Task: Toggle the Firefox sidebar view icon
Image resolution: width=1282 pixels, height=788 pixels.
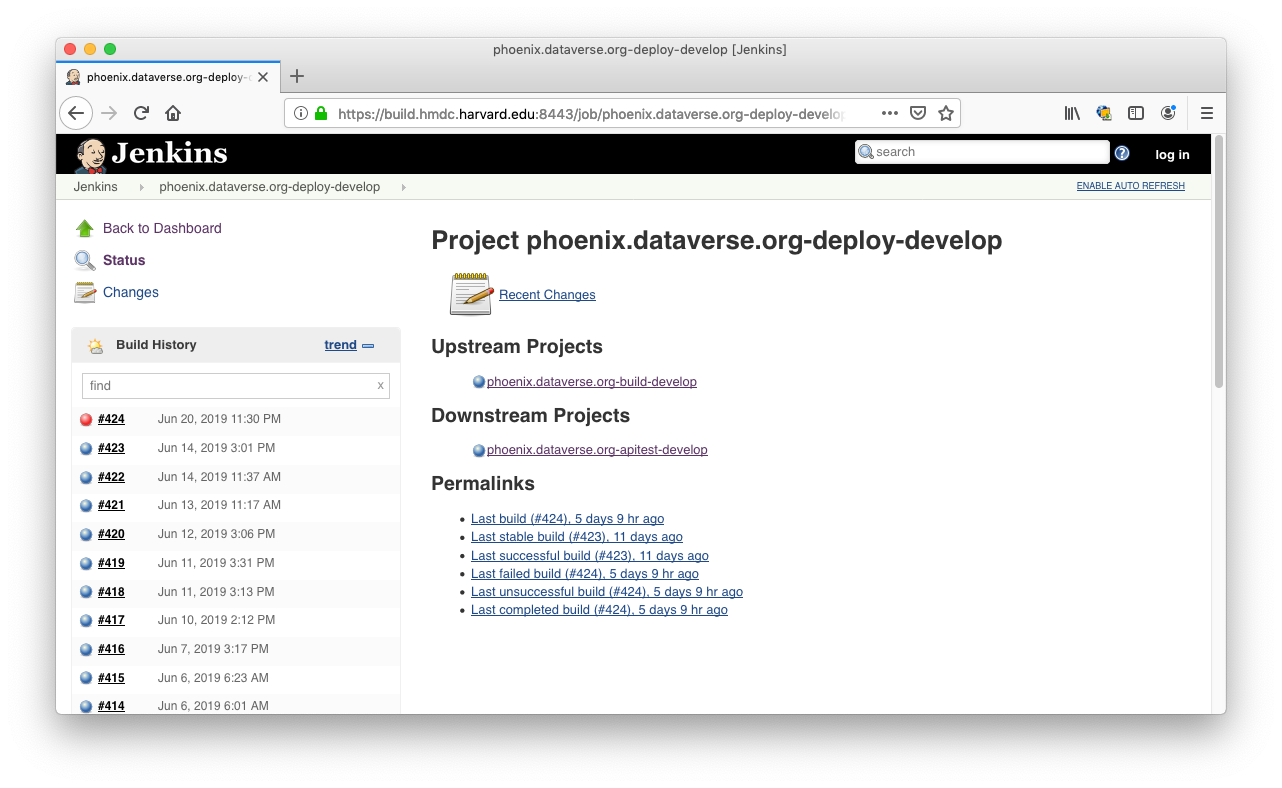Action: pyautogui.click(x=1136, y=113)
